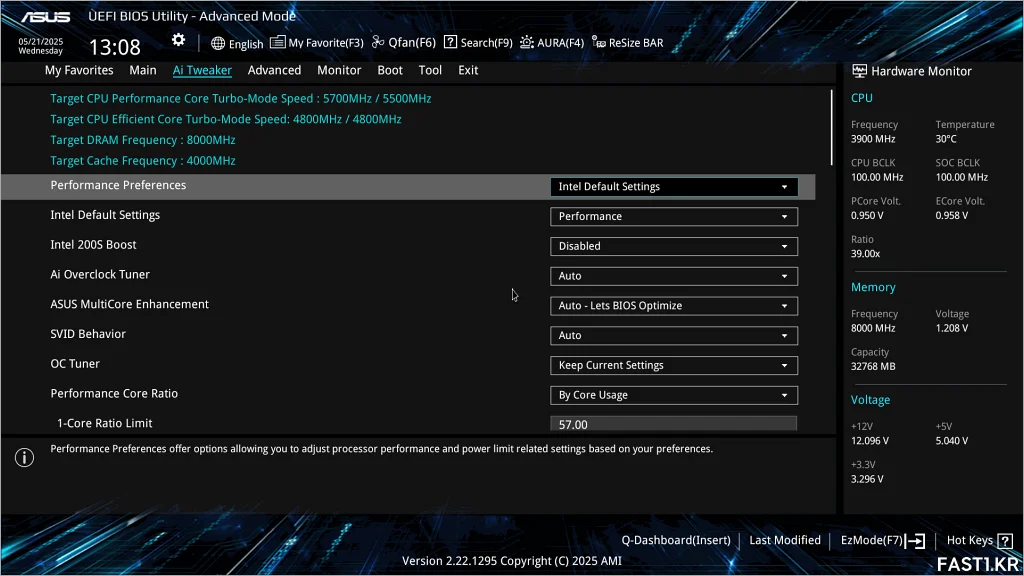Image resolution: width=1024 pixels, height=576 pixels.
Task: Select OC Tuner label
Action: tap(75, 364)
